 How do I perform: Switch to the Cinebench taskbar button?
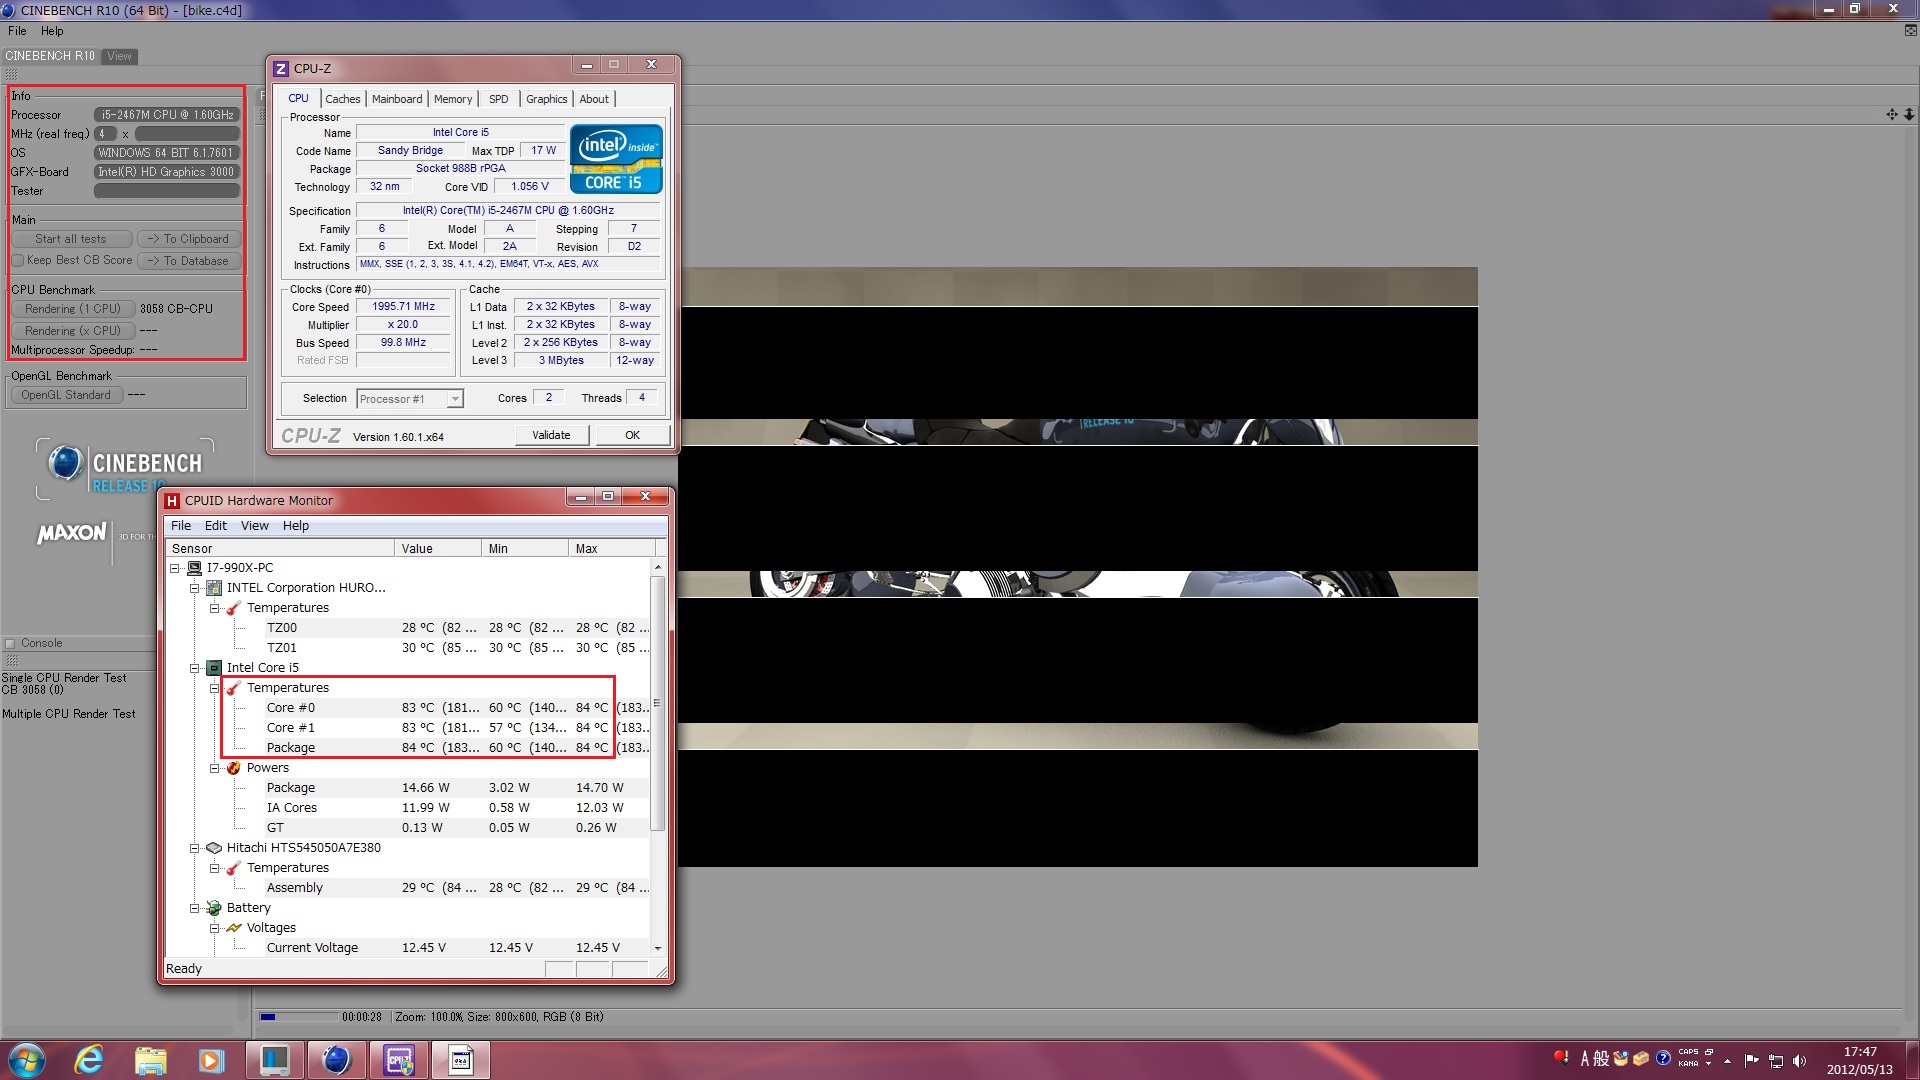click(336, 1060)
